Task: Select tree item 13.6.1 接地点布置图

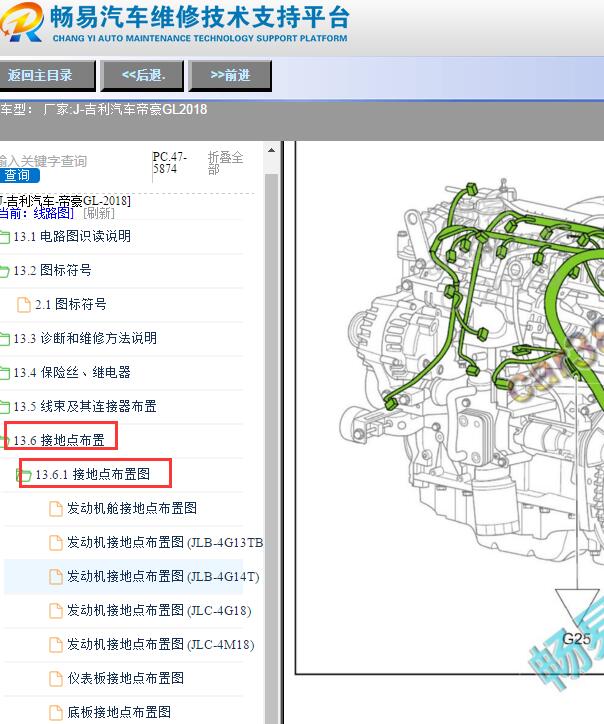Action: tap(92, 474)
